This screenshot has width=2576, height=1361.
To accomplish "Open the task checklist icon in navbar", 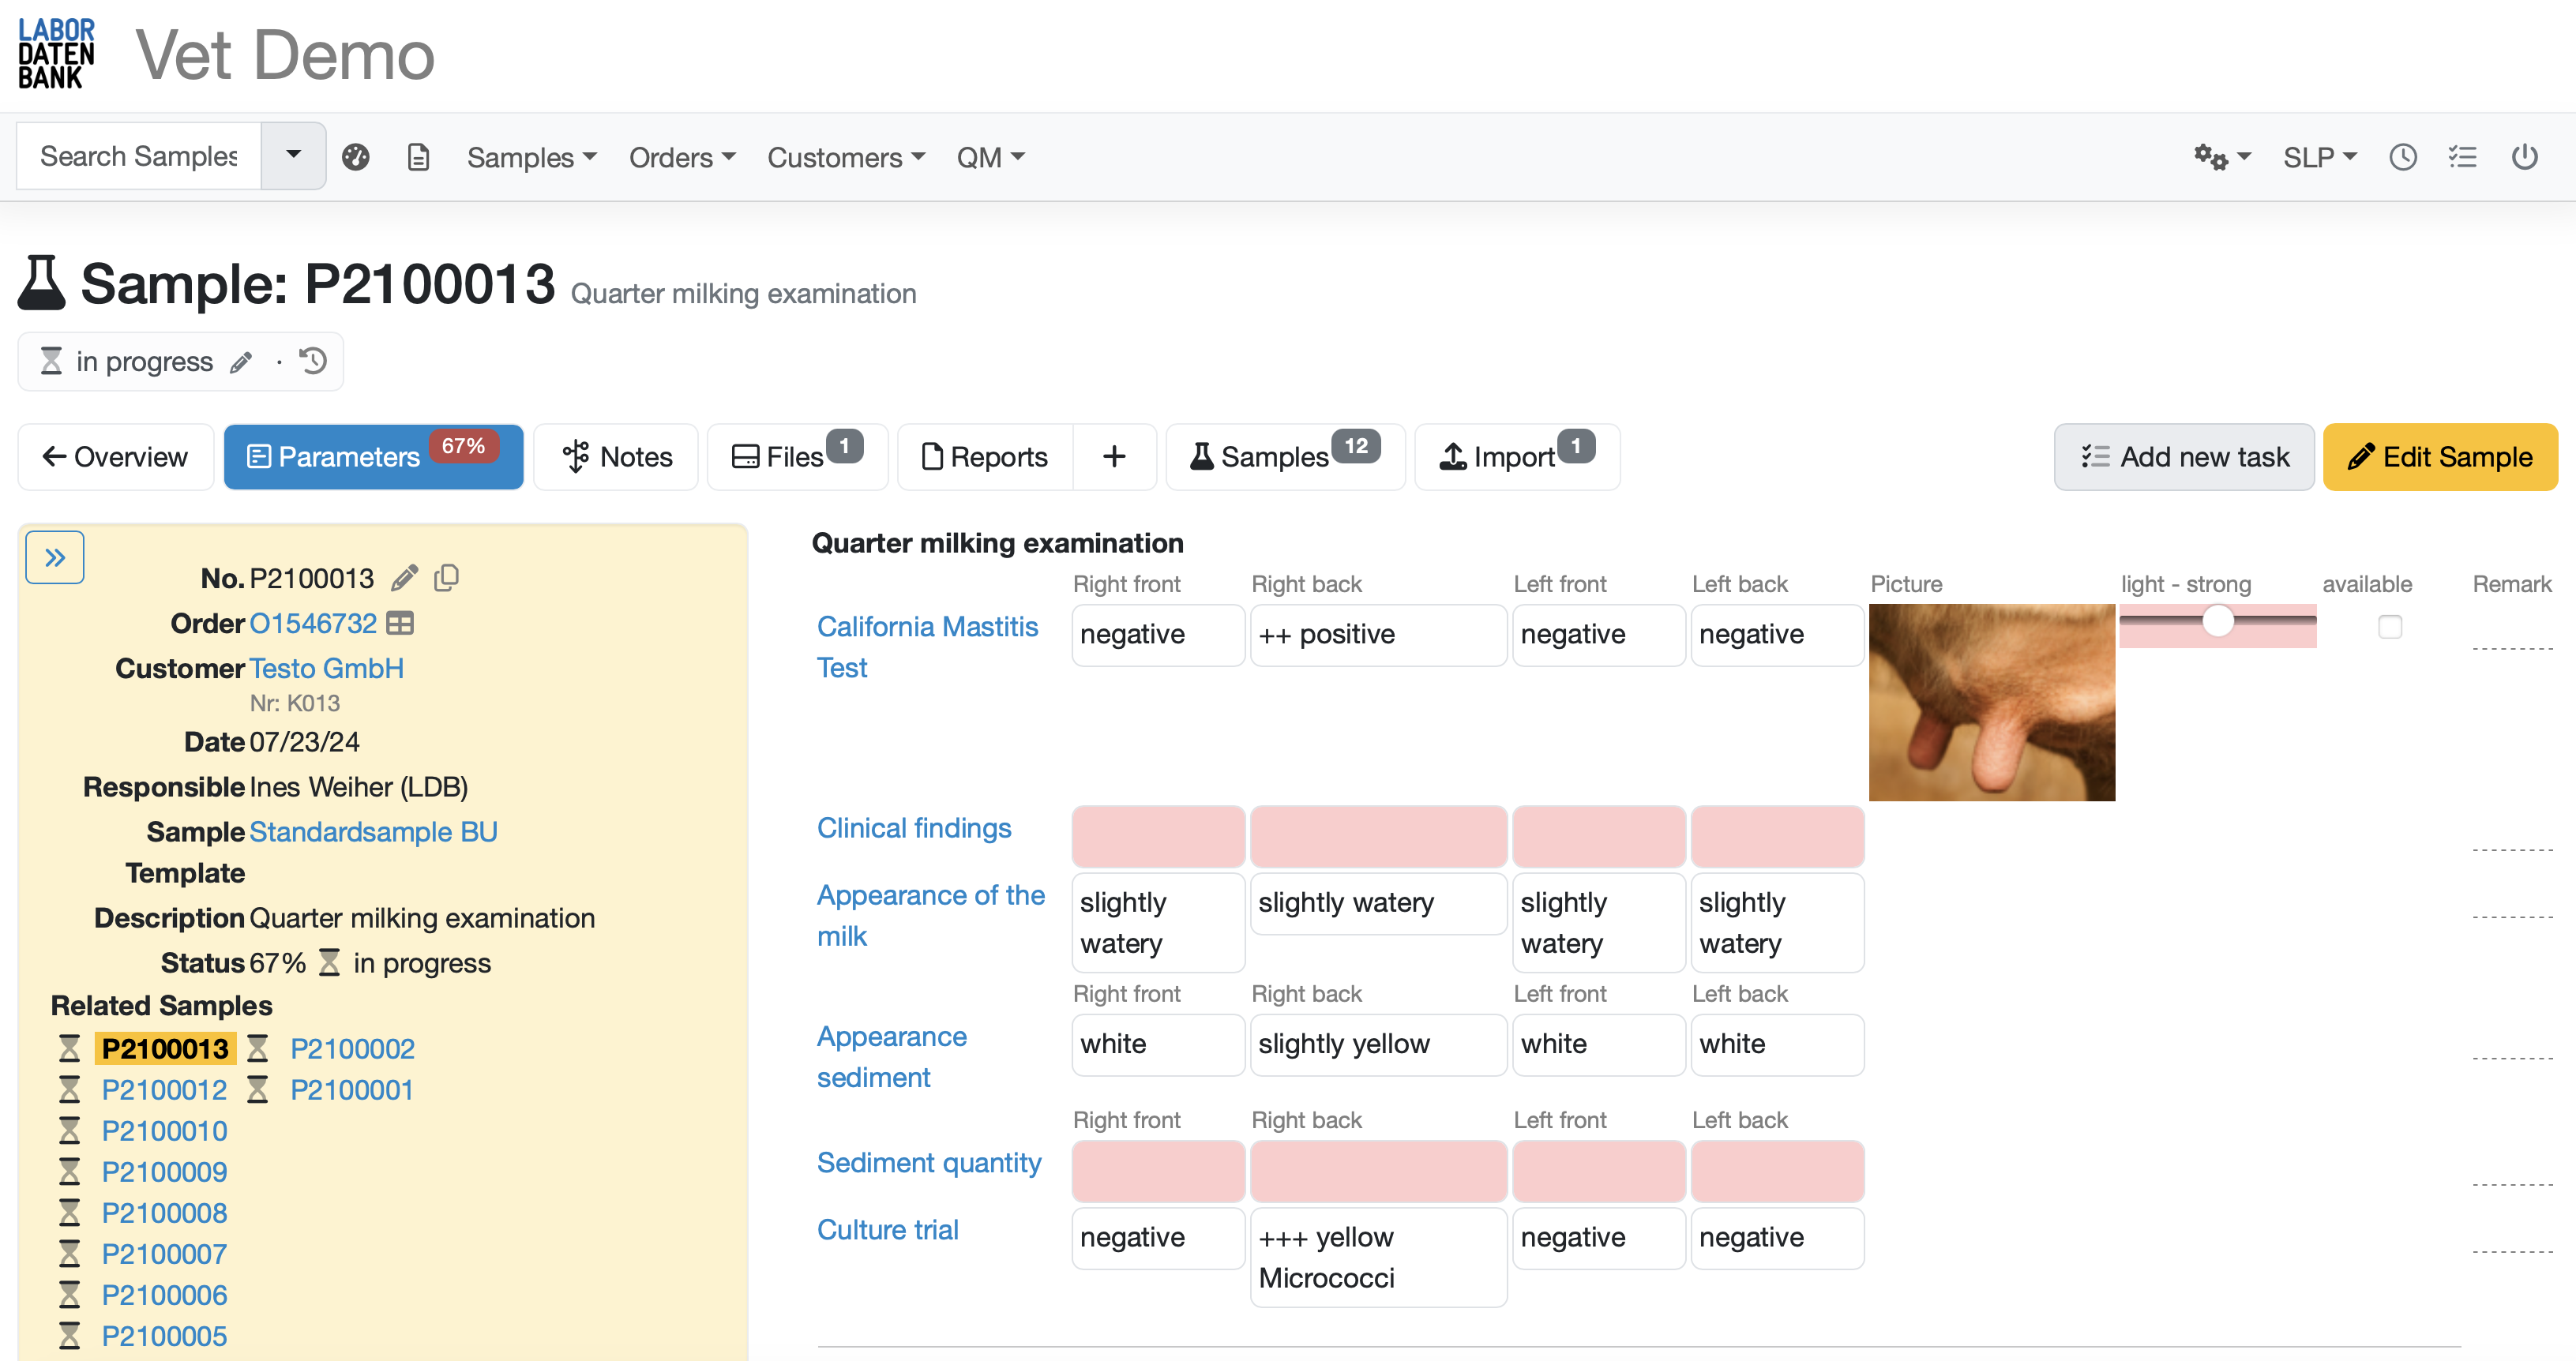I will (2462, 157).
